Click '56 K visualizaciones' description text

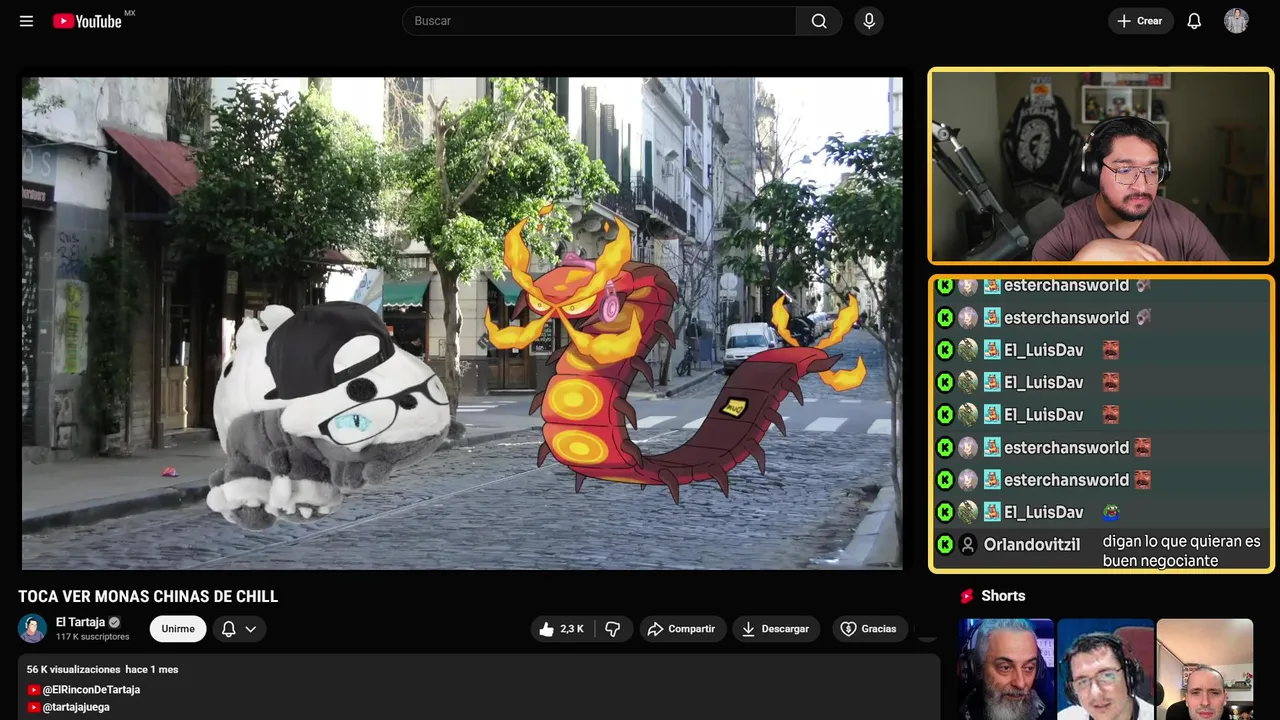point(74,669)
